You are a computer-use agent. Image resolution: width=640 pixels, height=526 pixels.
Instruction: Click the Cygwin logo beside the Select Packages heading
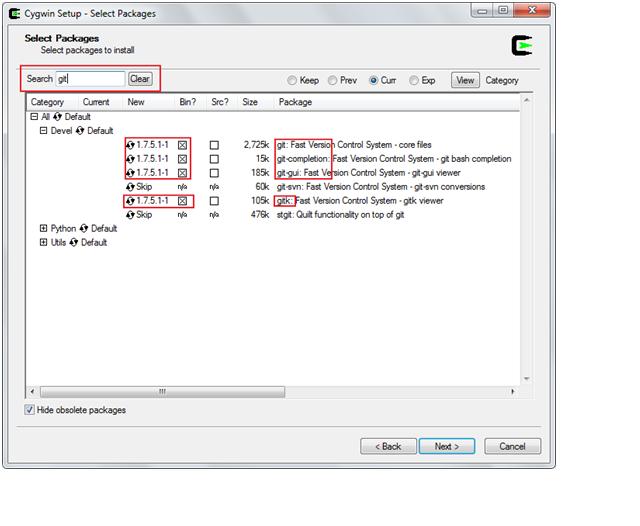click(x=522, y=45)
